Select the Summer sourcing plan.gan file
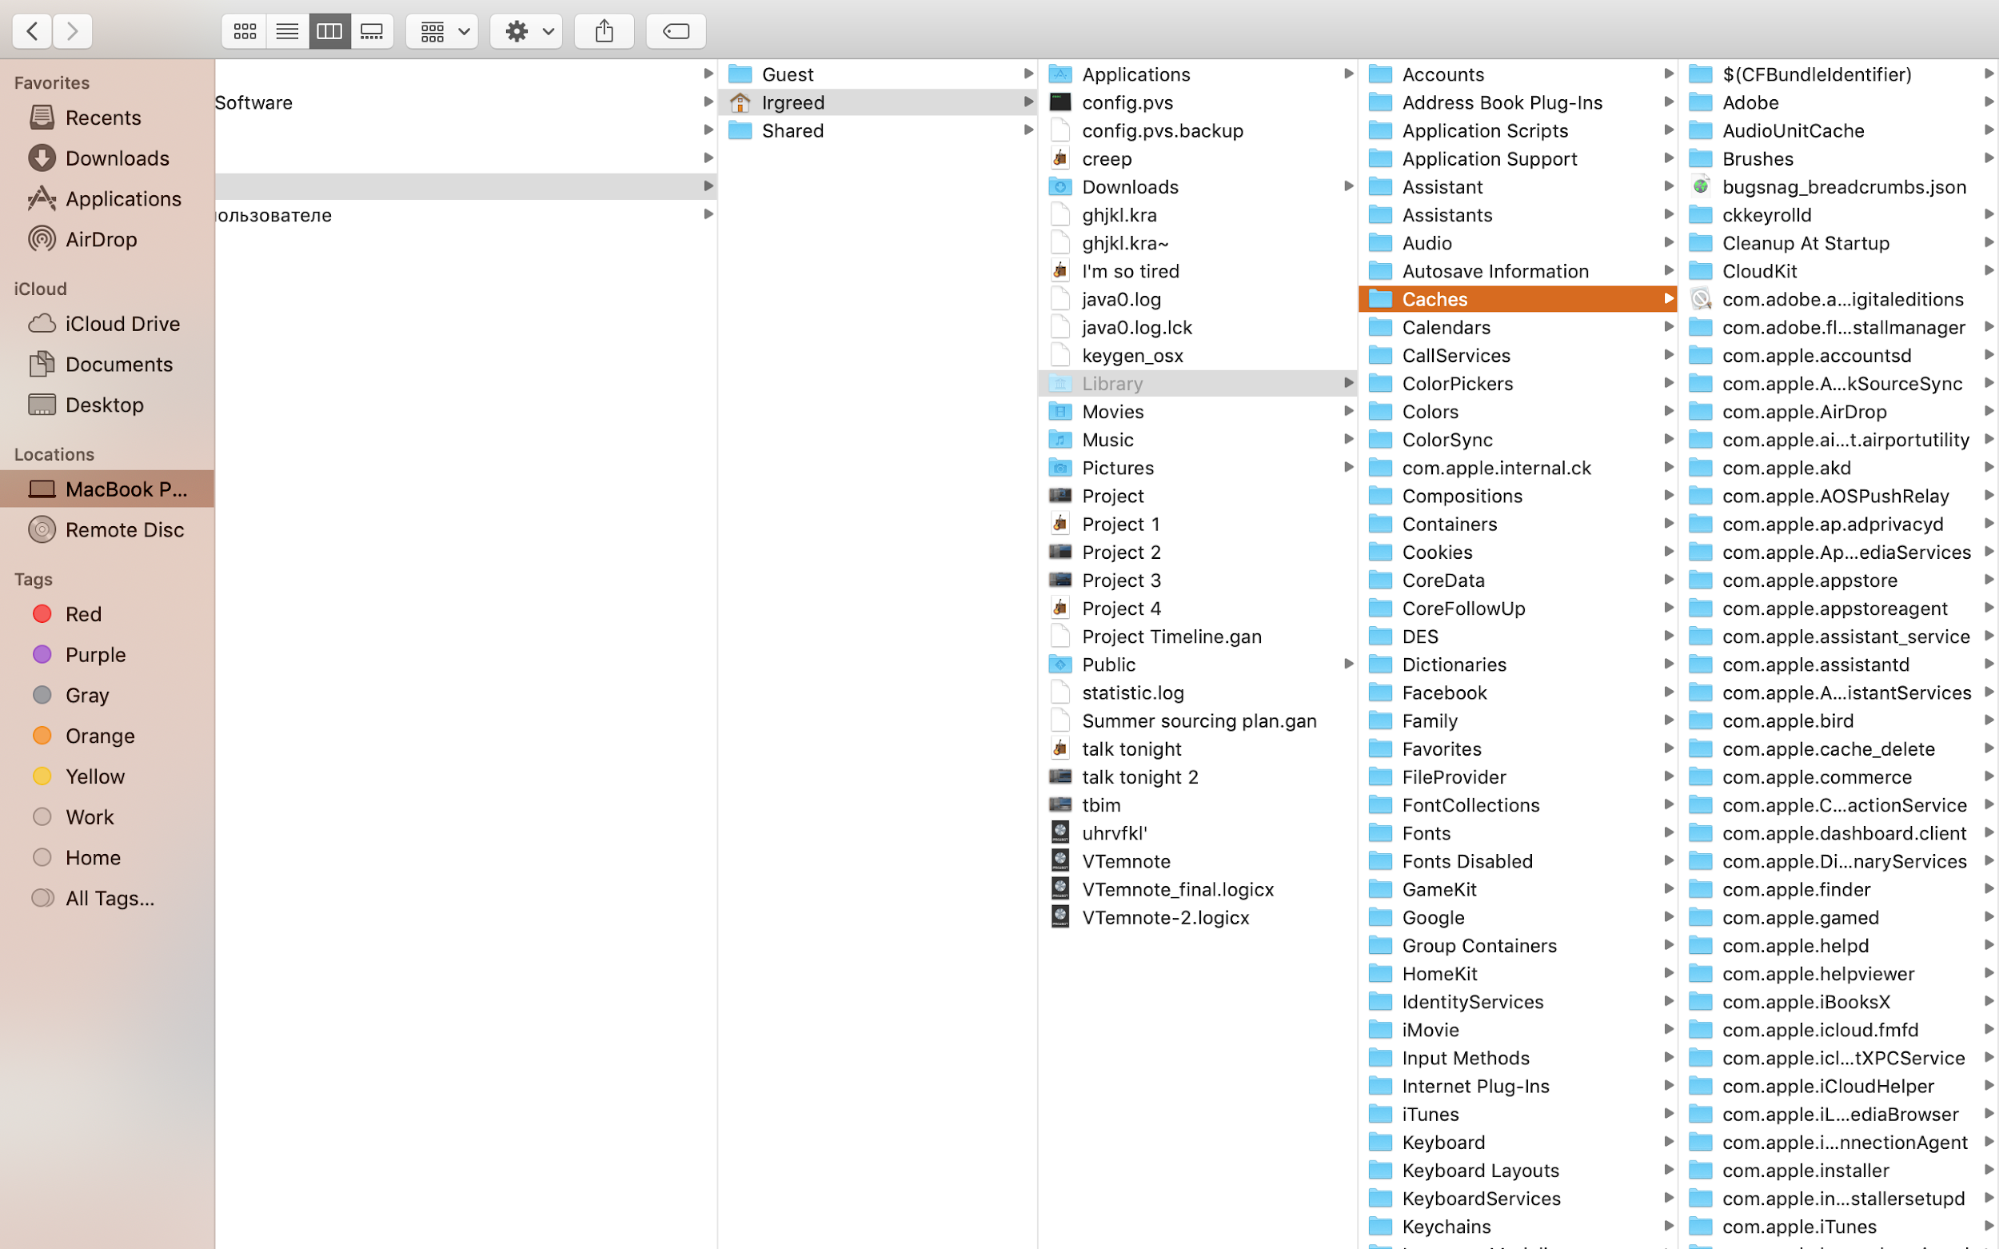1999x1249 pixels. [1198, 721]
